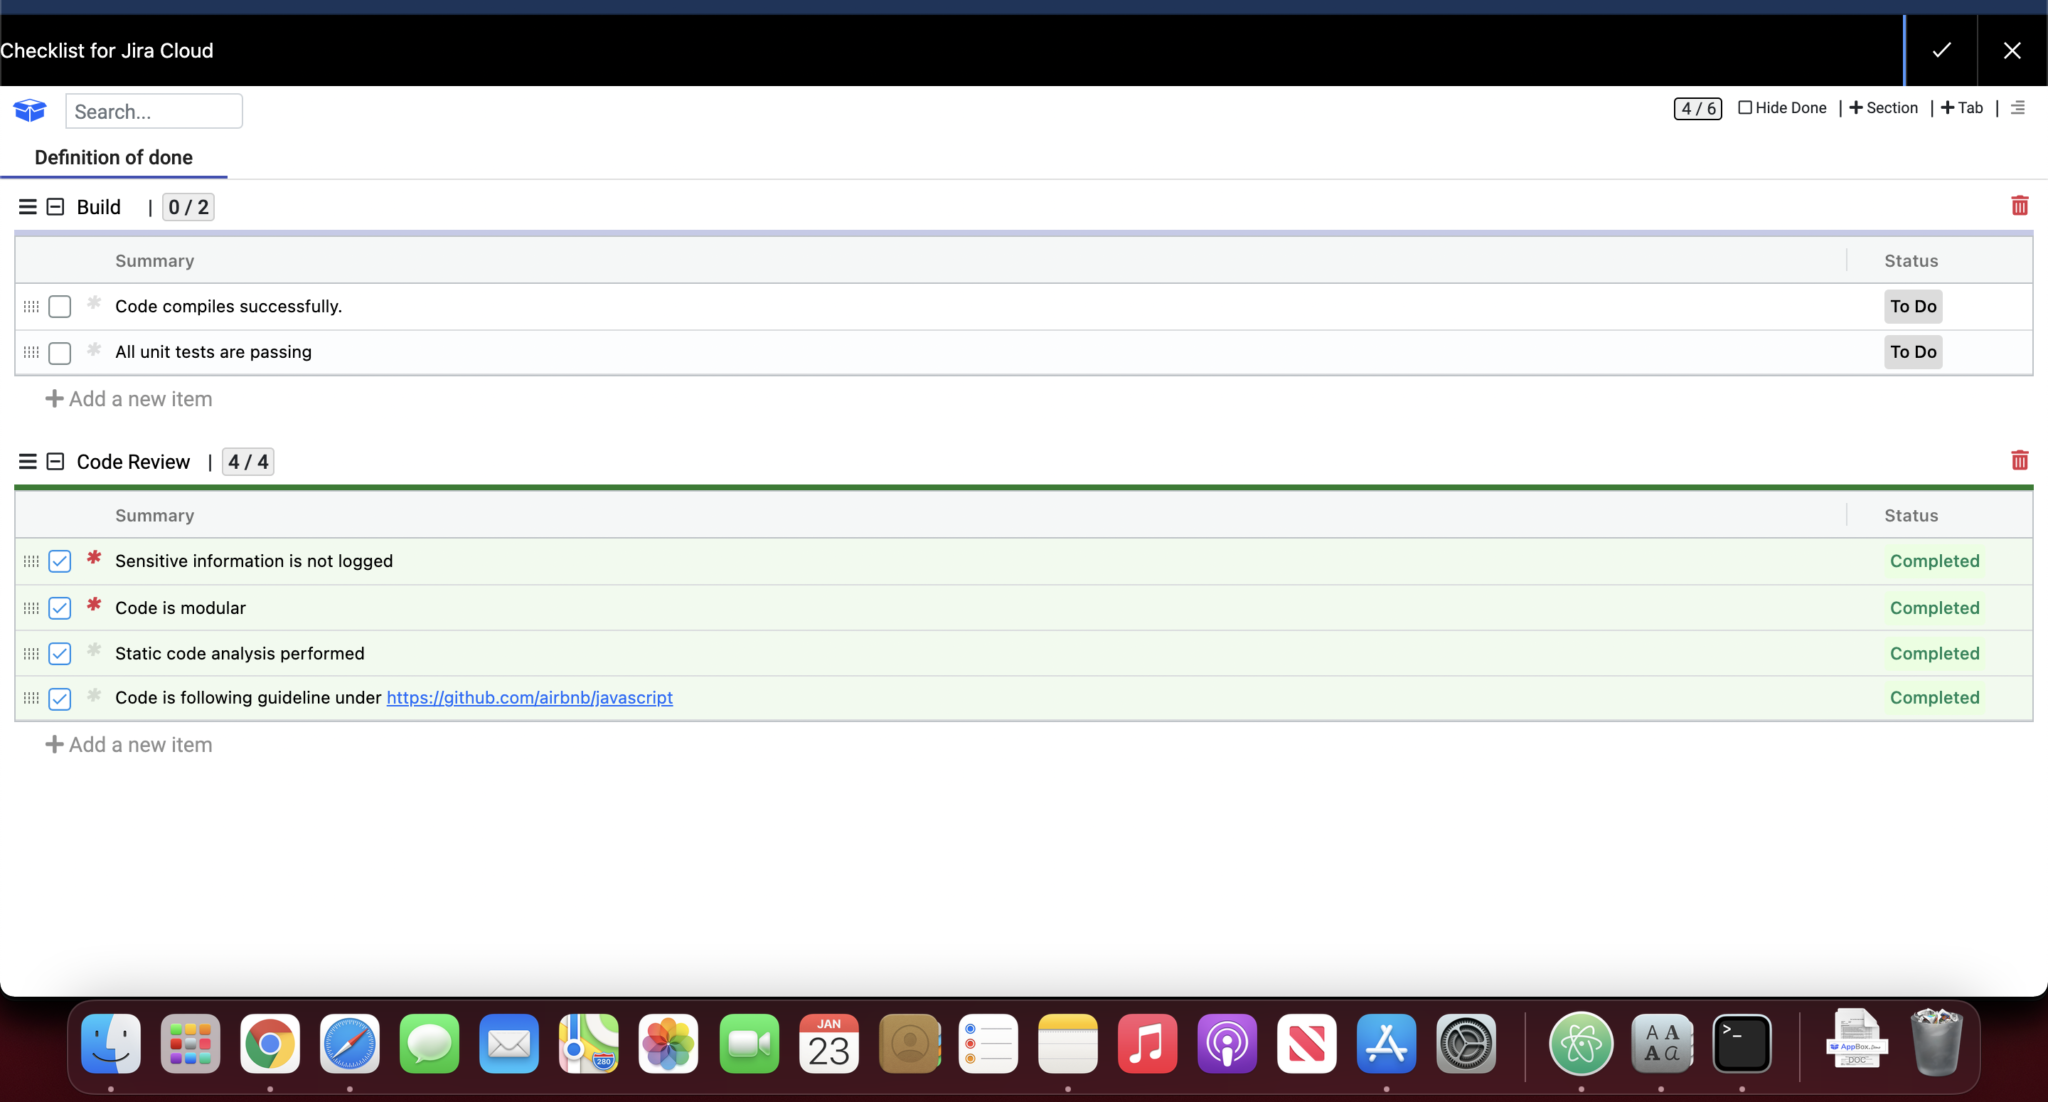Open the airbnb javascript GitHub link
Image resolution: width=2048 pixels, height=1102 pixels.
(529, 698)
